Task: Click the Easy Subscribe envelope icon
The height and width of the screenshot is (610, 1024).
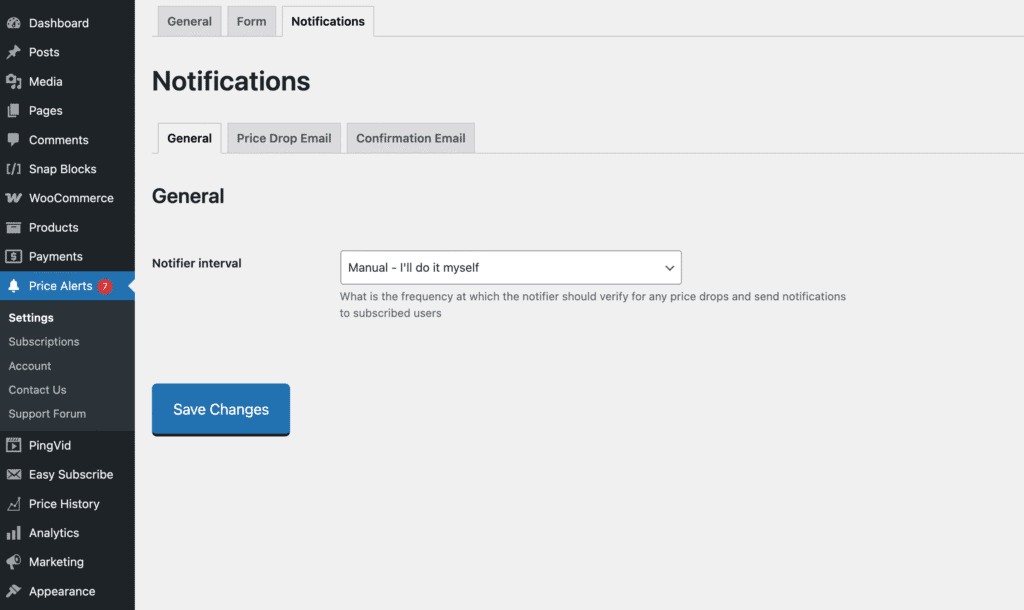Action: coord(14,475)
